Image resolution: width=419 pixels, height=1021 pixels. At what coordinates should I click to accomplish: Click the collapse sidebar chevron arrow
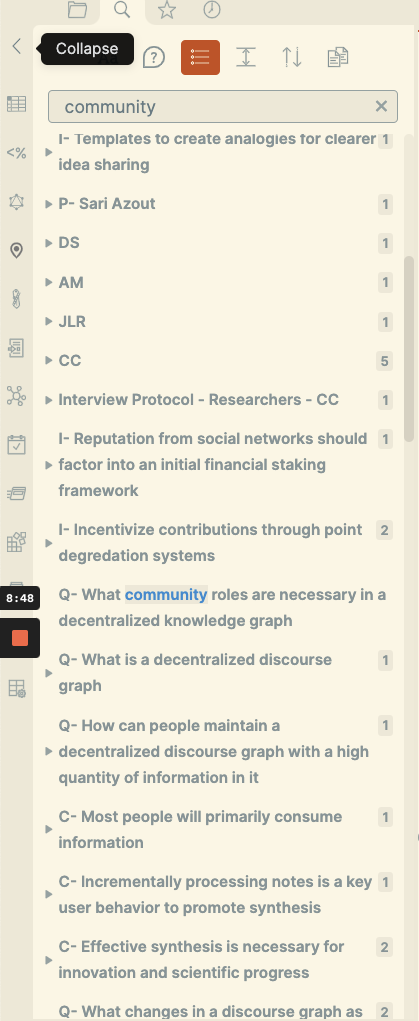pos(17,46)
